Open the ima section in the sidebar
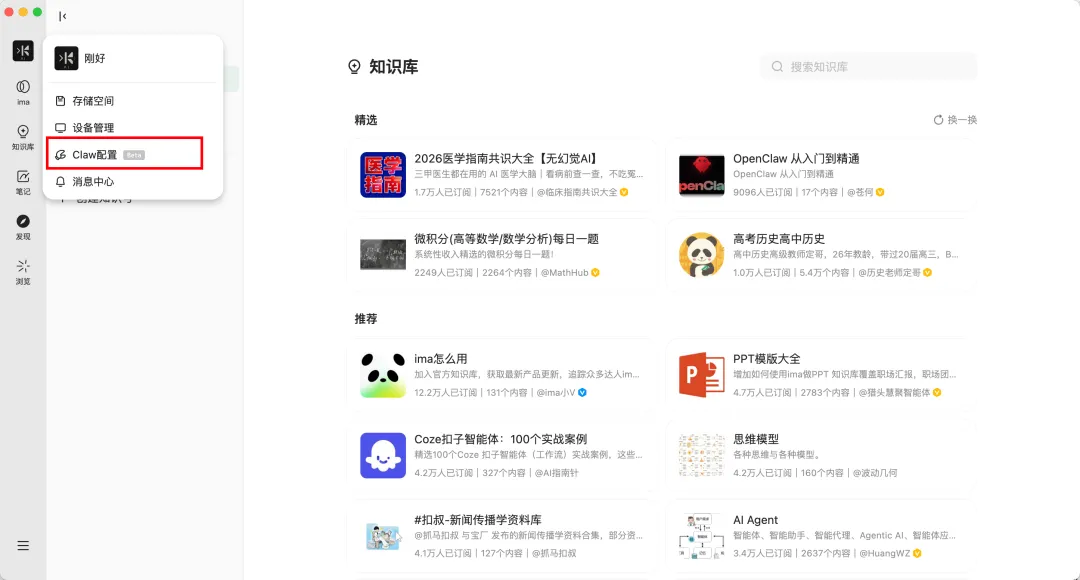The image size is (1080, 580). click(x=23, y=92)
